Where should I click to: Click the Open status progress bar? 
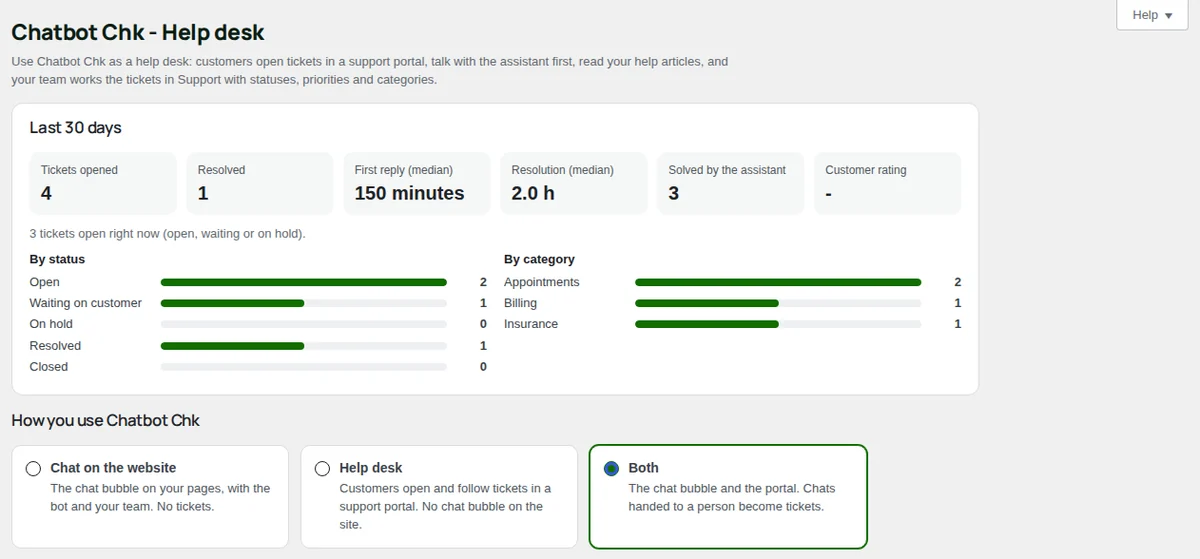(x=304, y=282)
